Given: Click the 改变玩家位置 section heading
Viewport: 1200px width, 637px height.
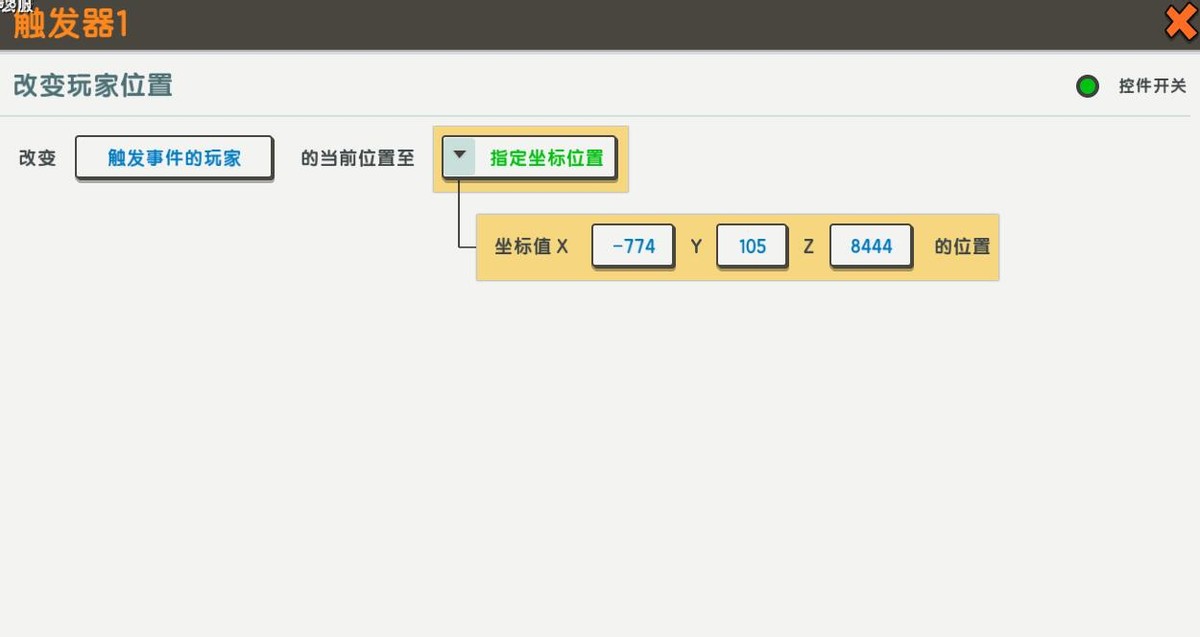Looking at the screenshot, I should pos(92,86).
